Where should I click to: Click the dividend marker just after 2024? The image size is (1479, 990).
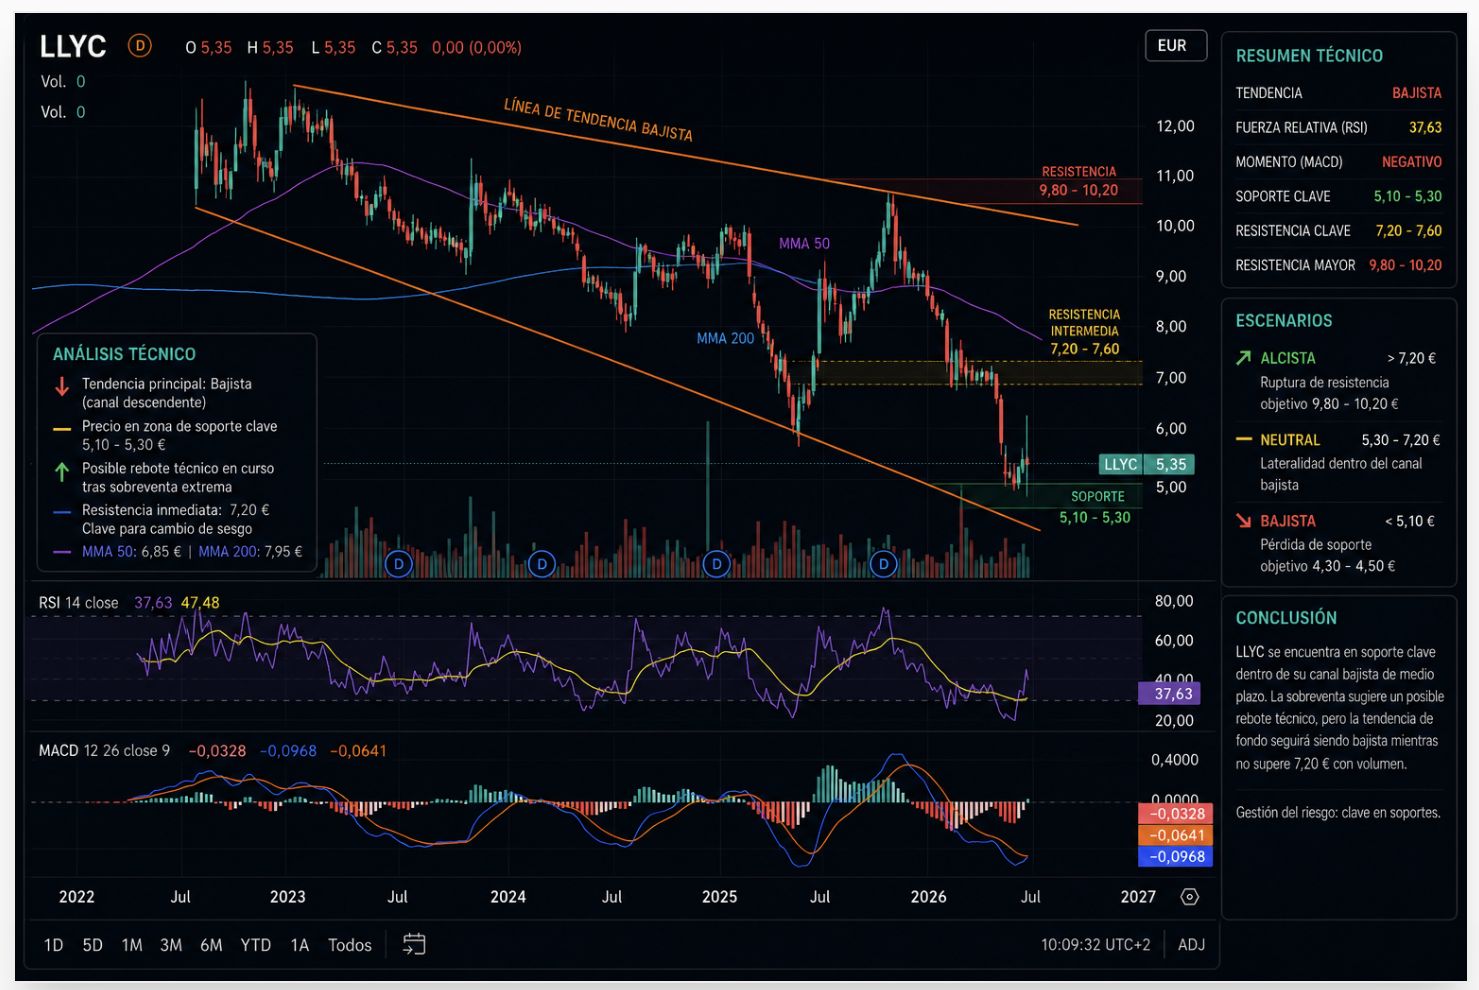coord(542,564)
